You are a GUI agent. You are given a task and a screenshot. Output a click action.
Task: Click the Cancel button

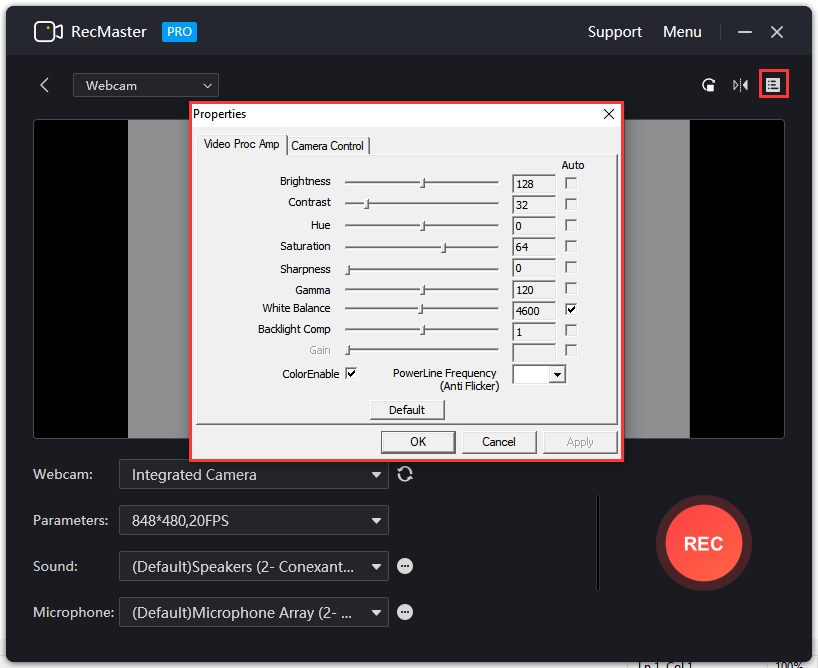coord(499,442)
